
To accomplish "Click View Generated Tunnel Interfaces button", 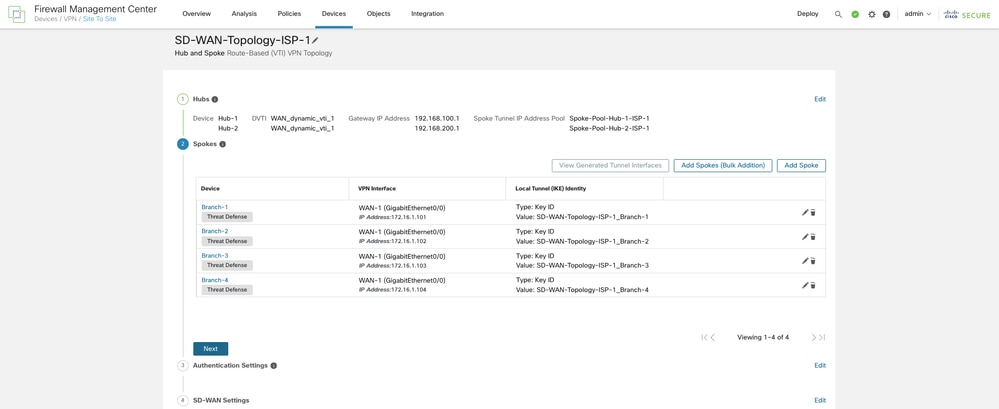I will (610, 166).
